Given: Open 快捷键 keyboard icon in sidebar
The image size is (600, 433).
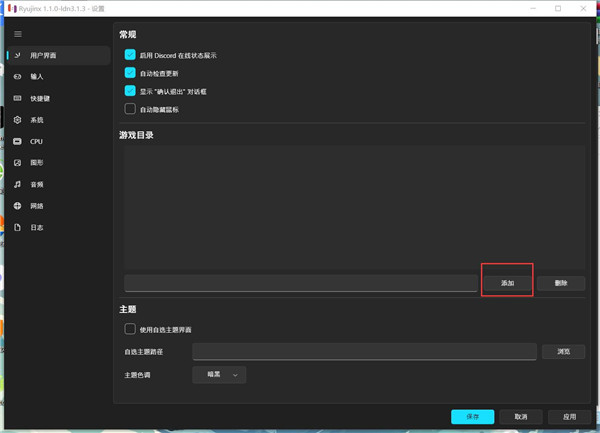Looking at the screenshot, I should [17, 99].
